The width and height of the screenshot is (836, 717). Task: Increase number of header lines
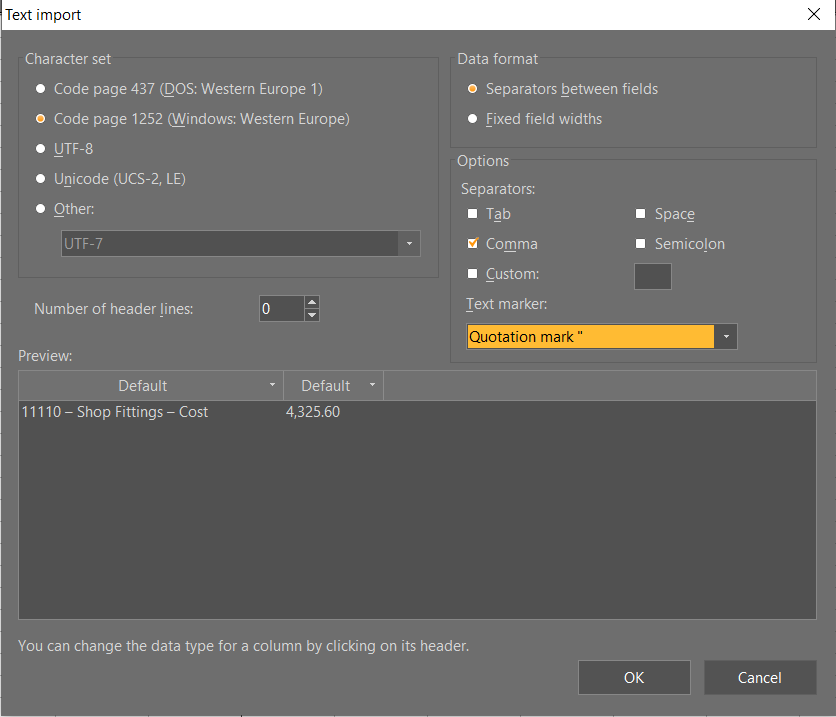312,303
